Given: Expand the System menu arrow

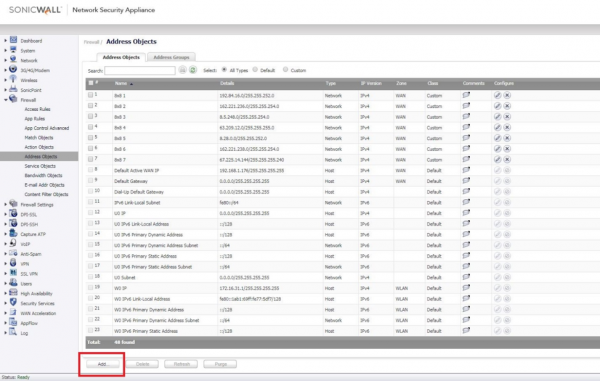Looking at the screenshot, I should tap(5, 50).
